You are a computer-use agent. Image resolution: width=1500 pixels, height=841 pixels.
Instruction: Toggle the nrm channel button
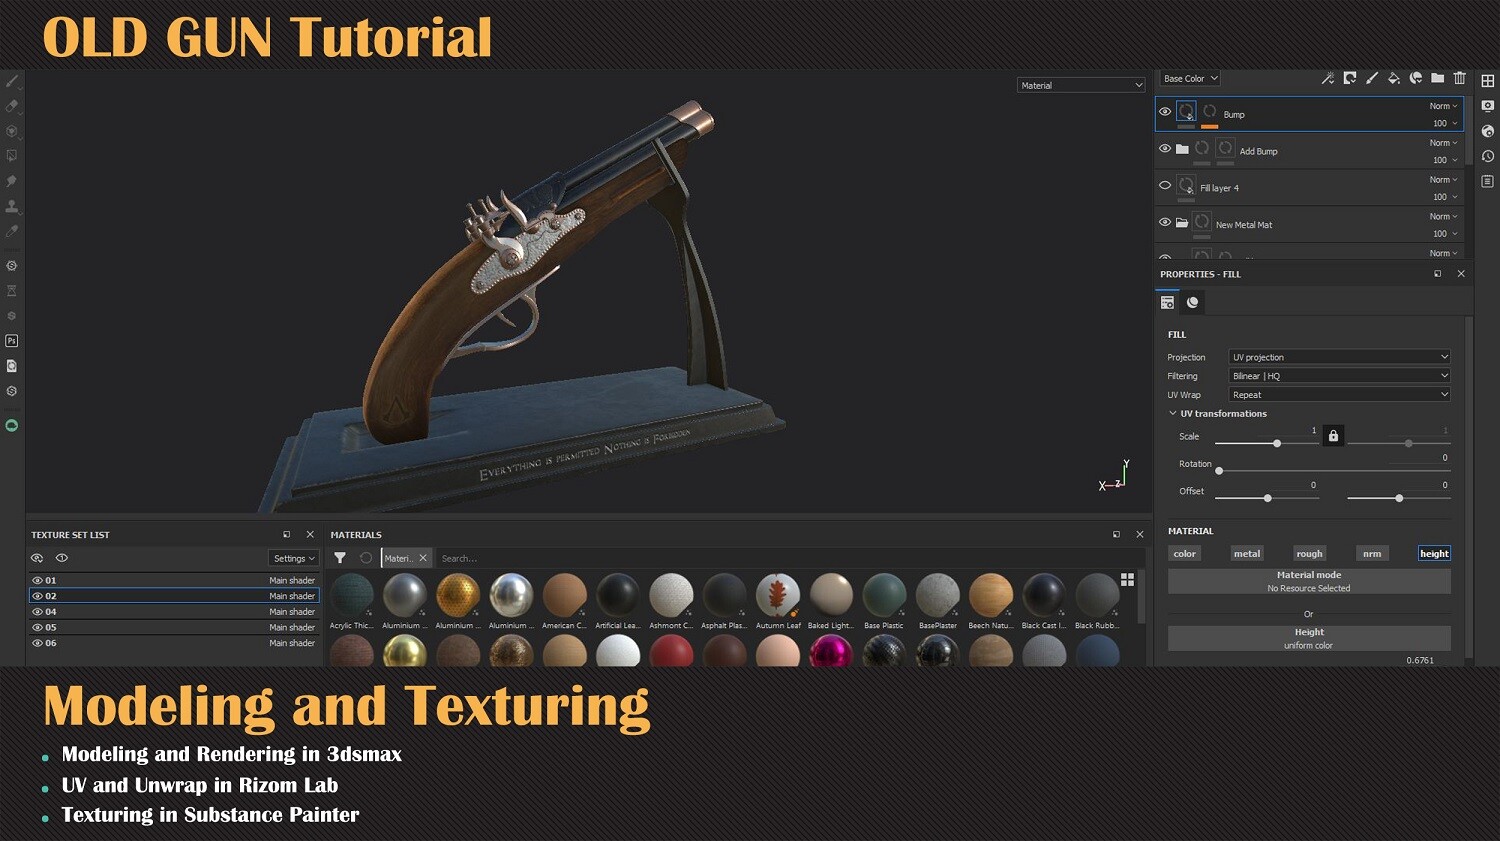(1372, 553)
